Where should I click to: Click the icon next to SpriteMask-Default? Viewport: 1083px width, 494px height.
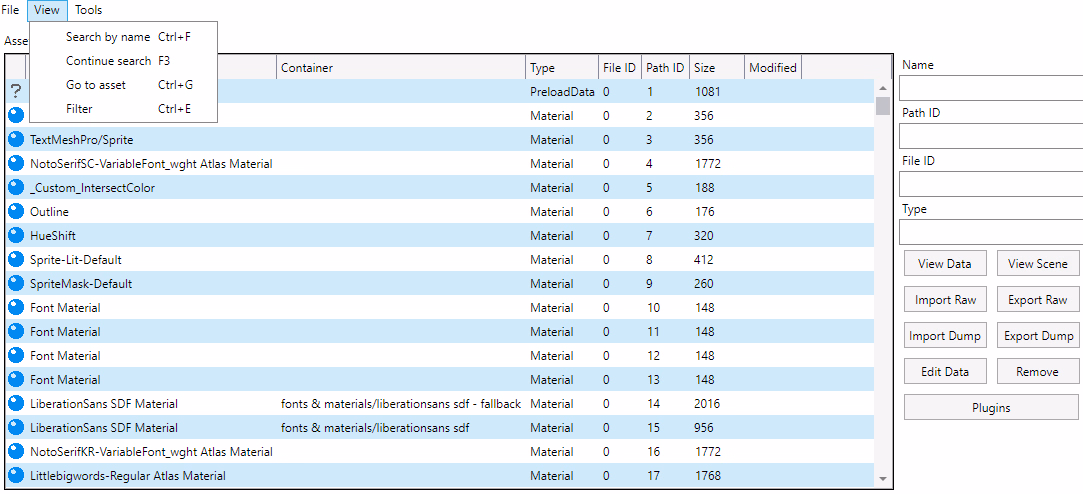[x=16, y=284]
